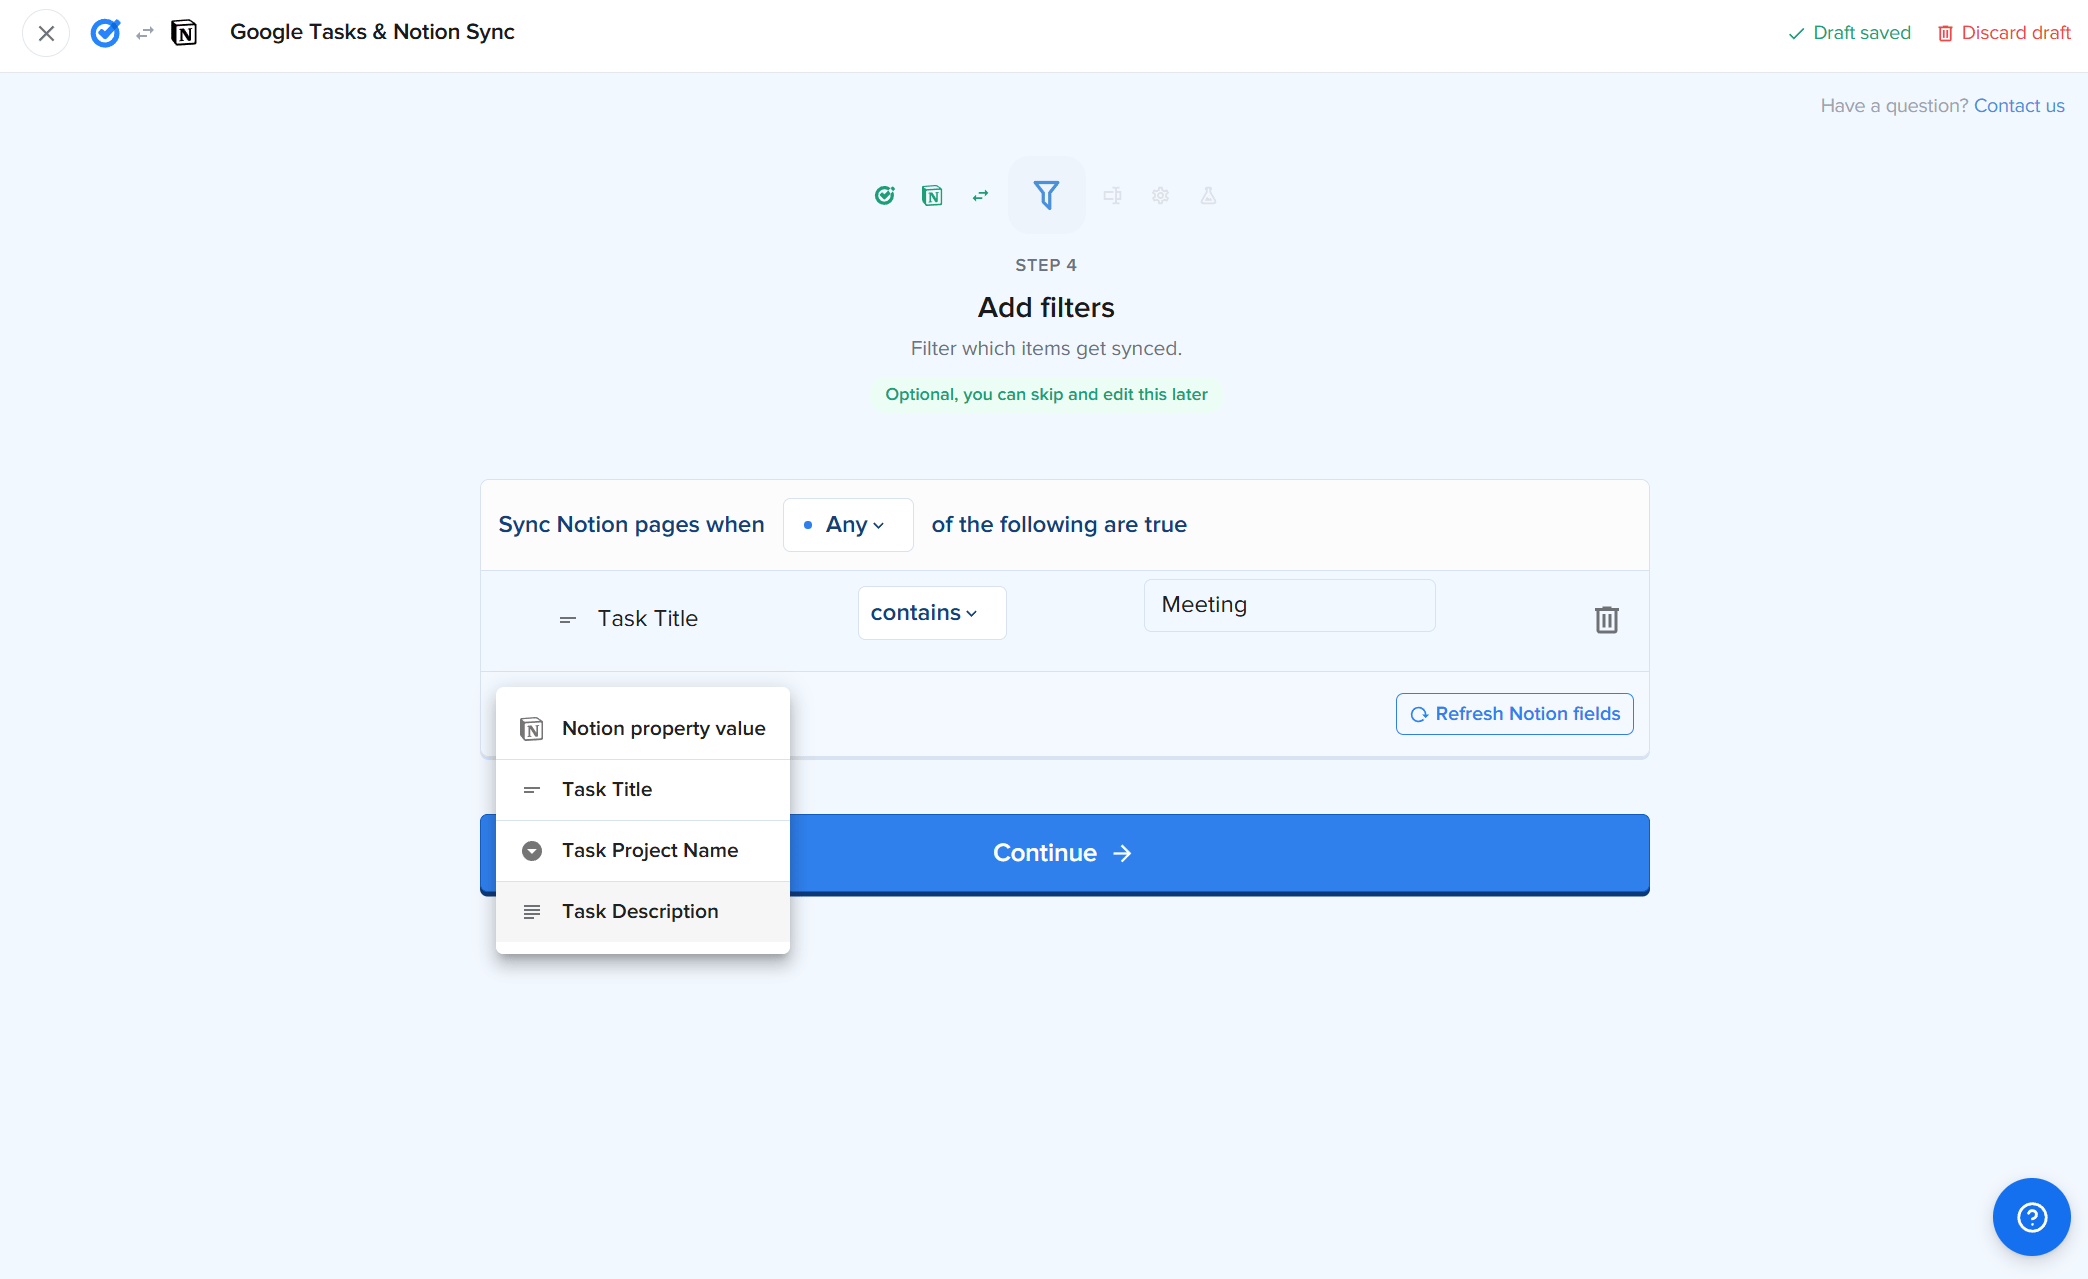Open the help chat bubble
This screenshot has width=2088, height=1279.
coord(2031,1217)
